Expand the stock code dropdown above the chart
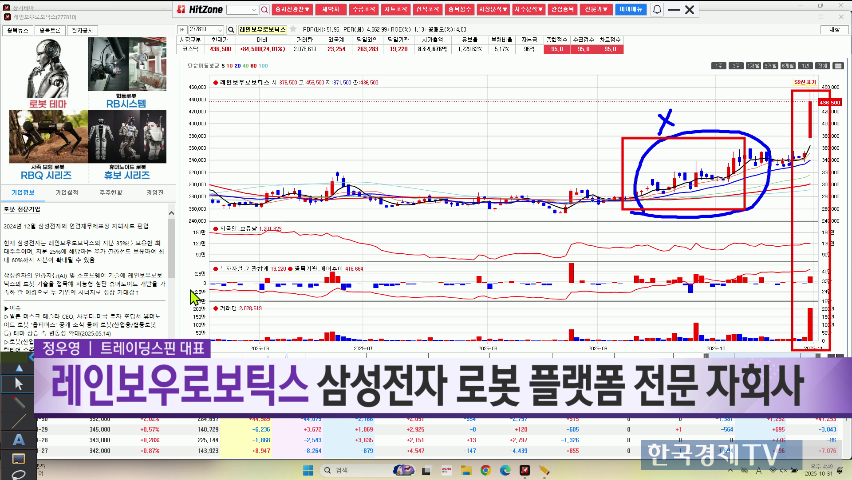Image resolution: width=852 pixels, height=480 pixels. 222,30
